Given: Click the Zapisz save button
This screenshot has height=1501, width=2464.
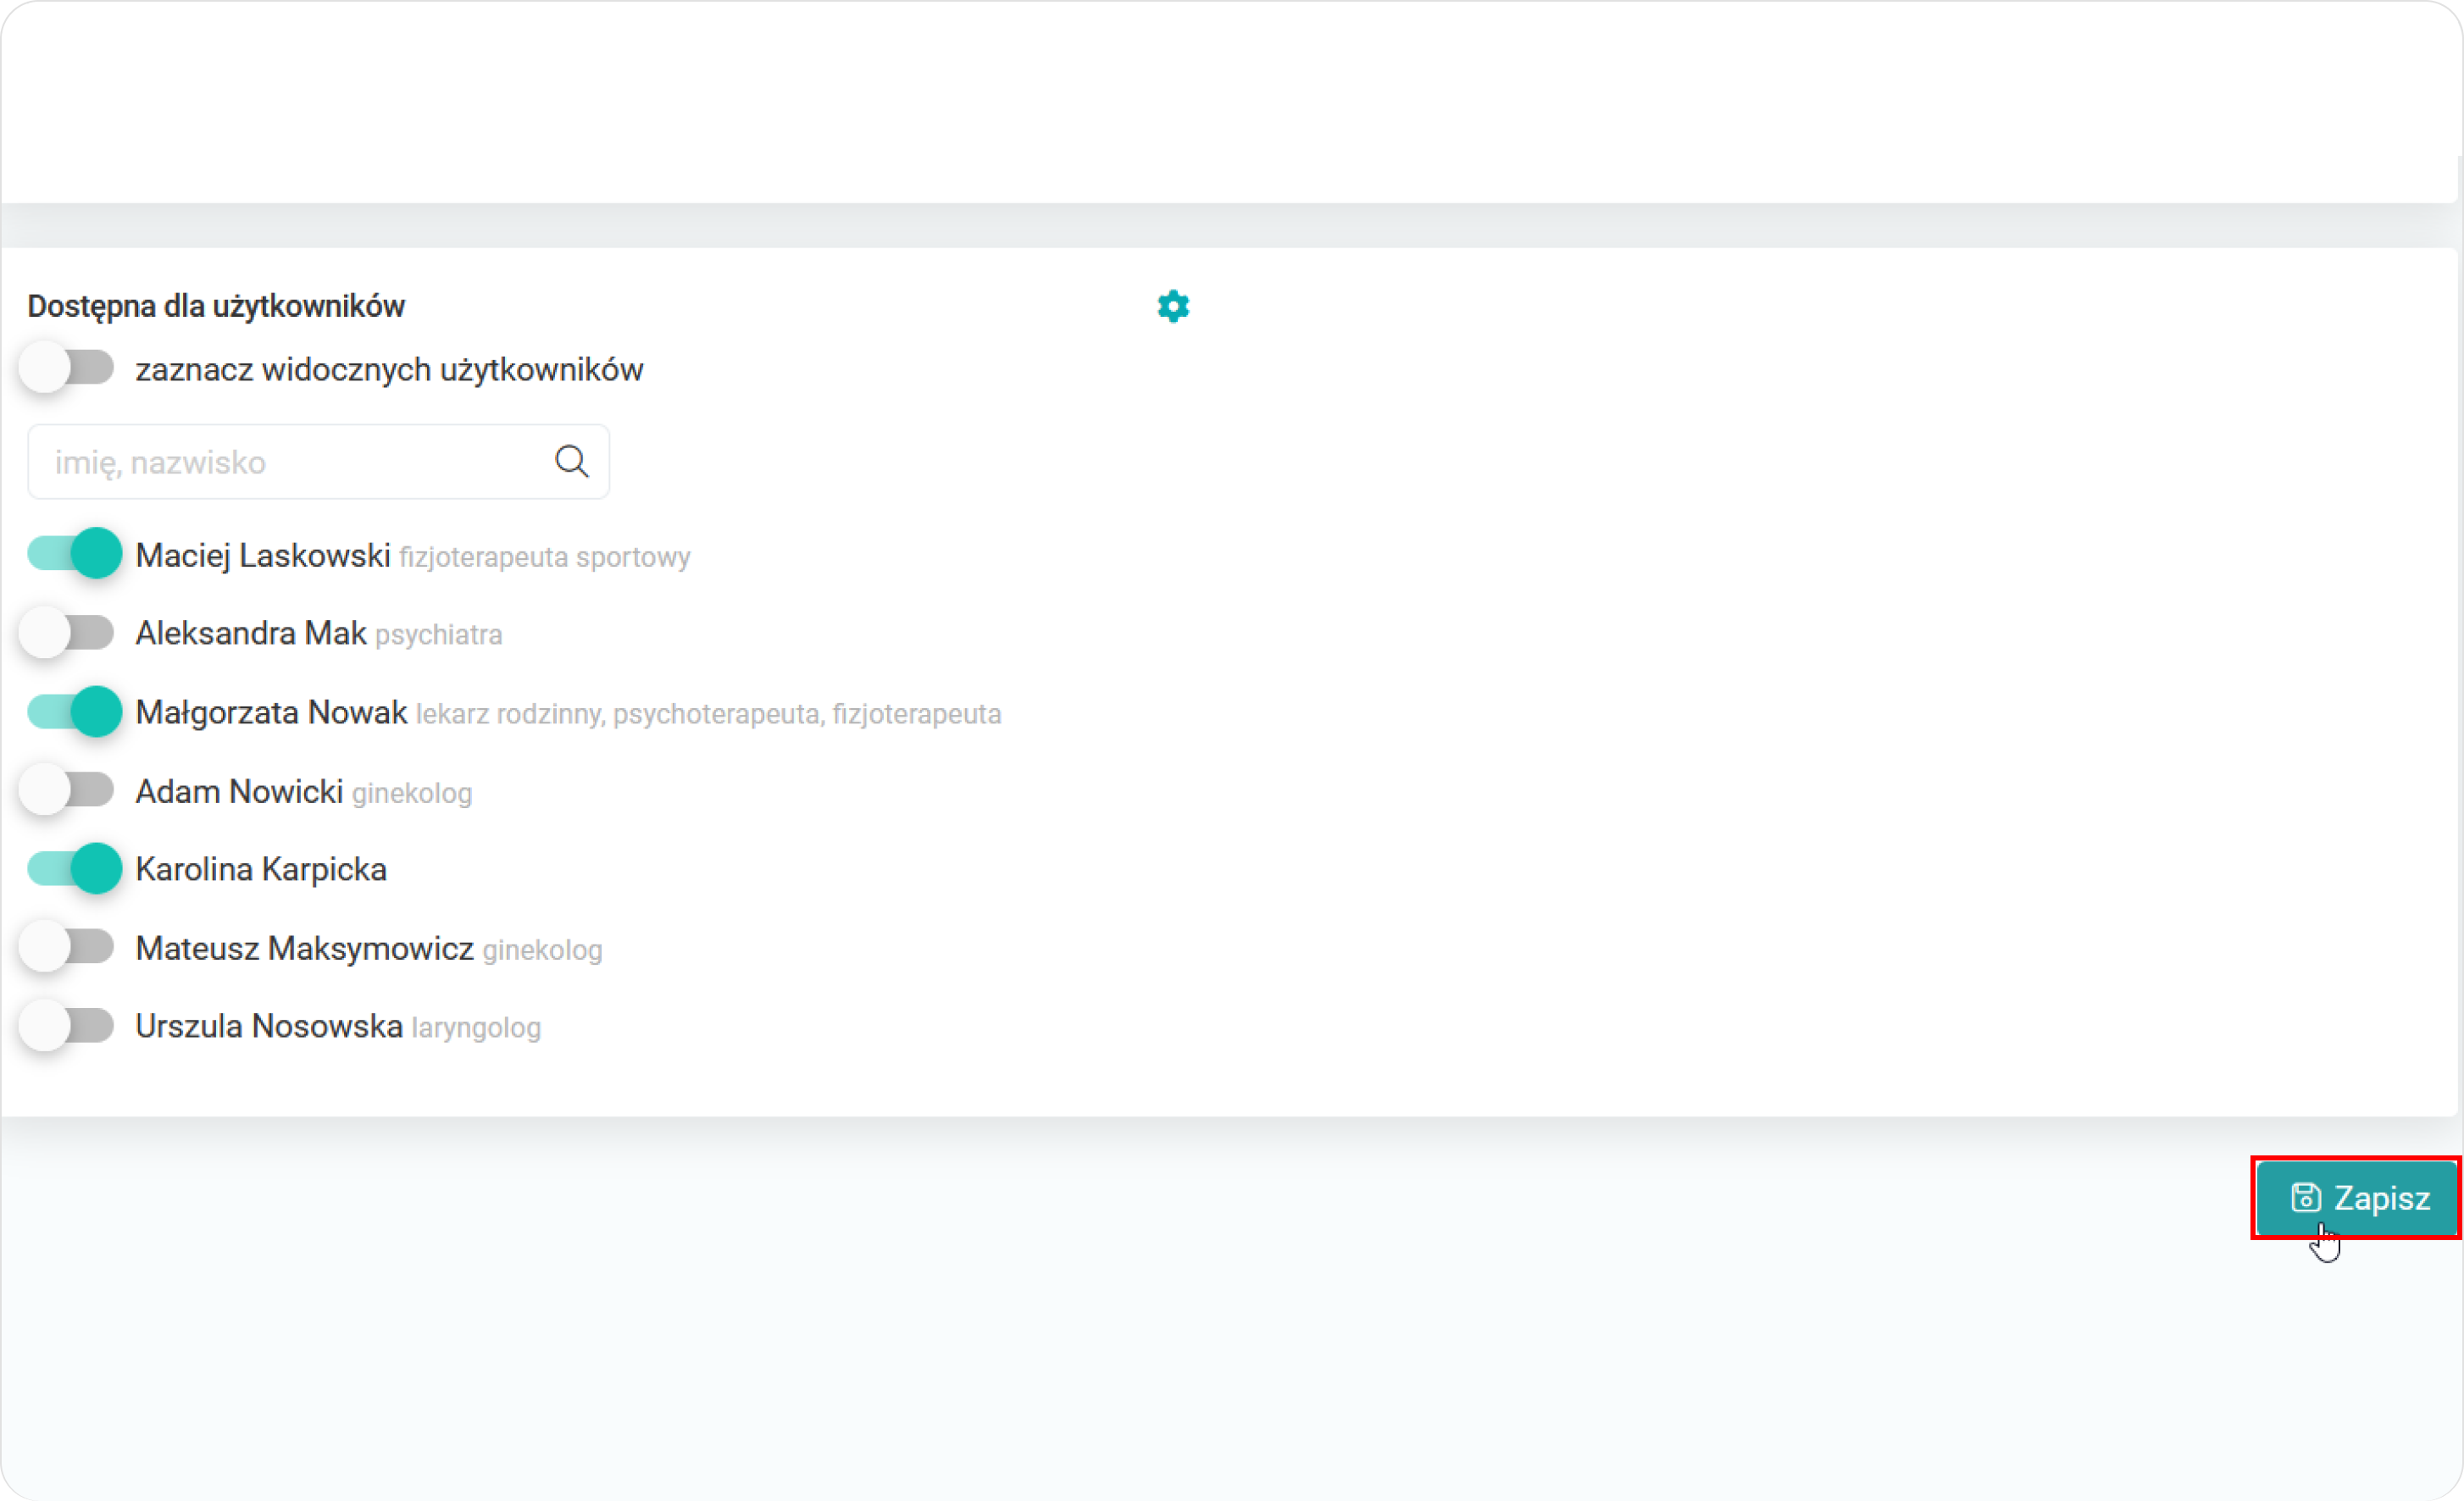Looking at the screenshot, I should (2356, 1198).
